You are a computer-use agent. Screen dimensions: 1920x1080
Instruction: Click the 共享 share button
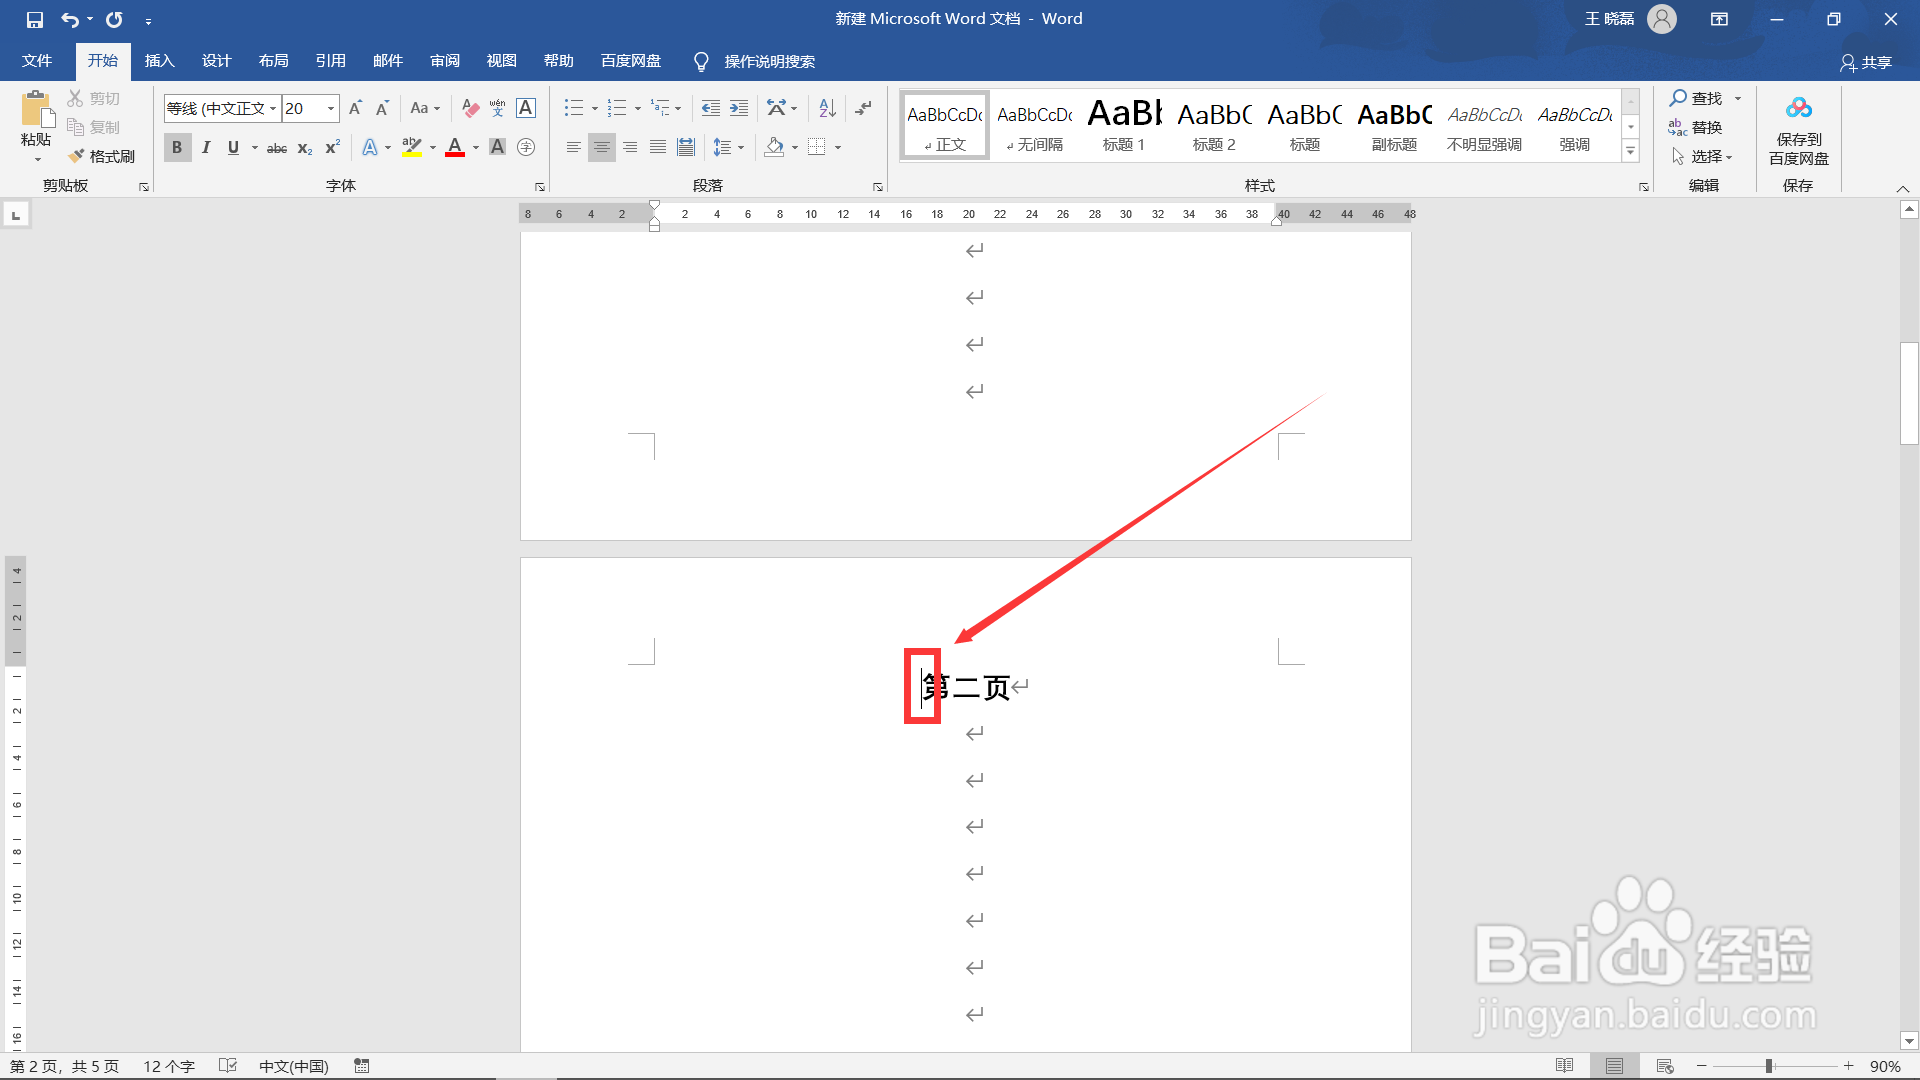(x=1866, y=62)
